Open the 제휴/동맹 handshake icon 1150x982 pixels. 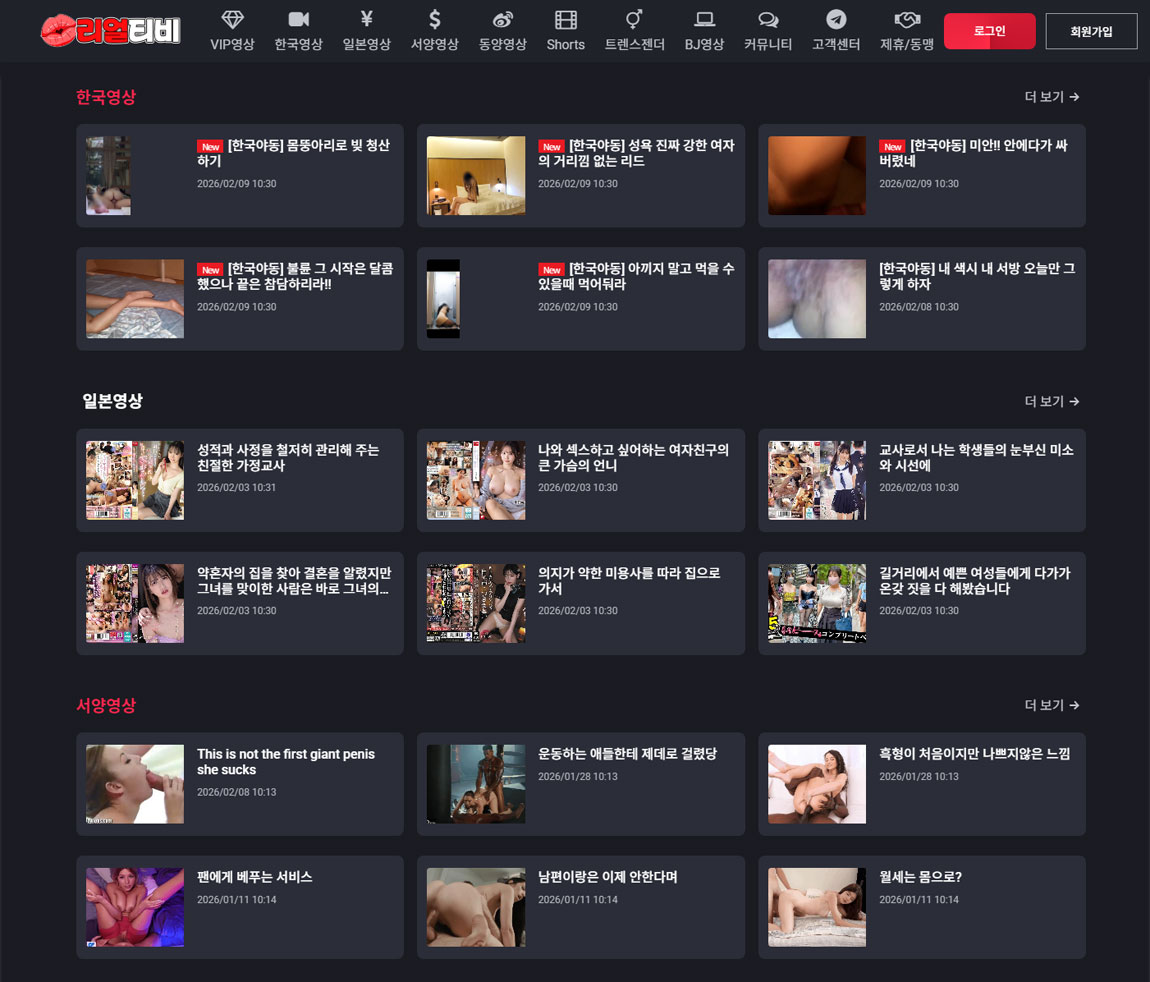(x=906, y=20)
